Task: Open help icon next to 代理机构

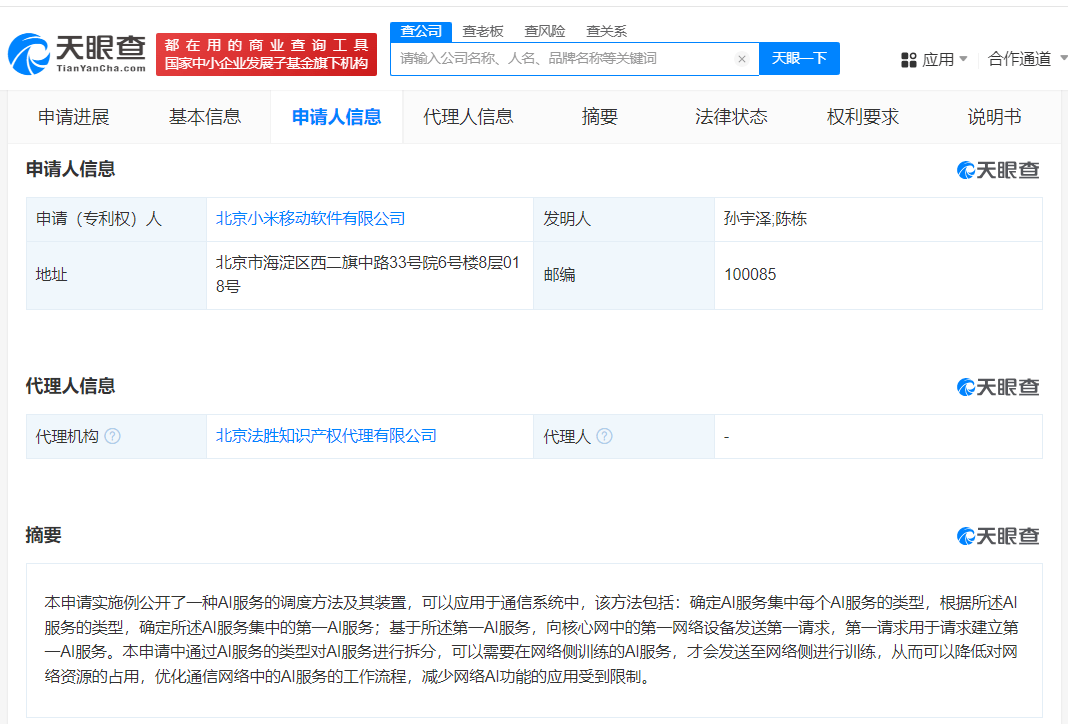Action: (x=112, y=436)
